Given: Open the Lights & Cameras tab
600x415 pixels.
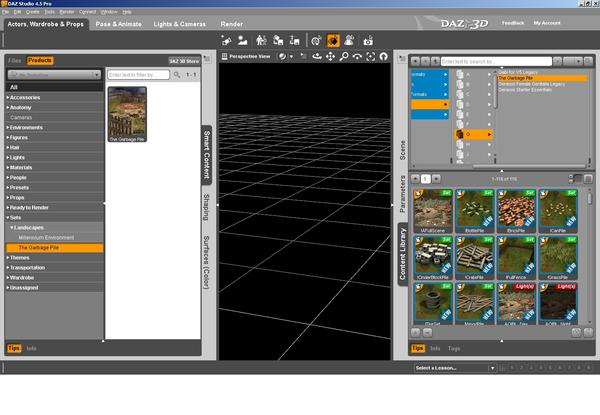Looking at the screenshot, I should [179, 24].
